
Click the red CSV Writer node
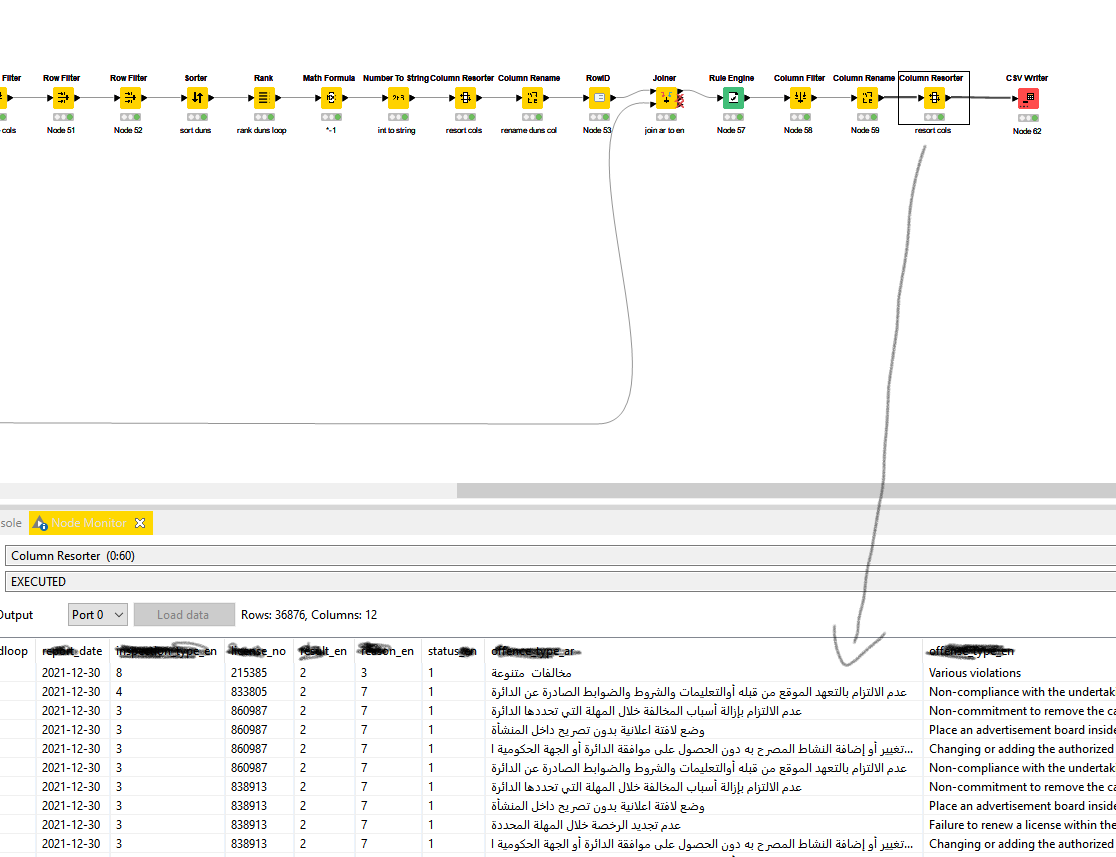click(x=1028, y=98)
